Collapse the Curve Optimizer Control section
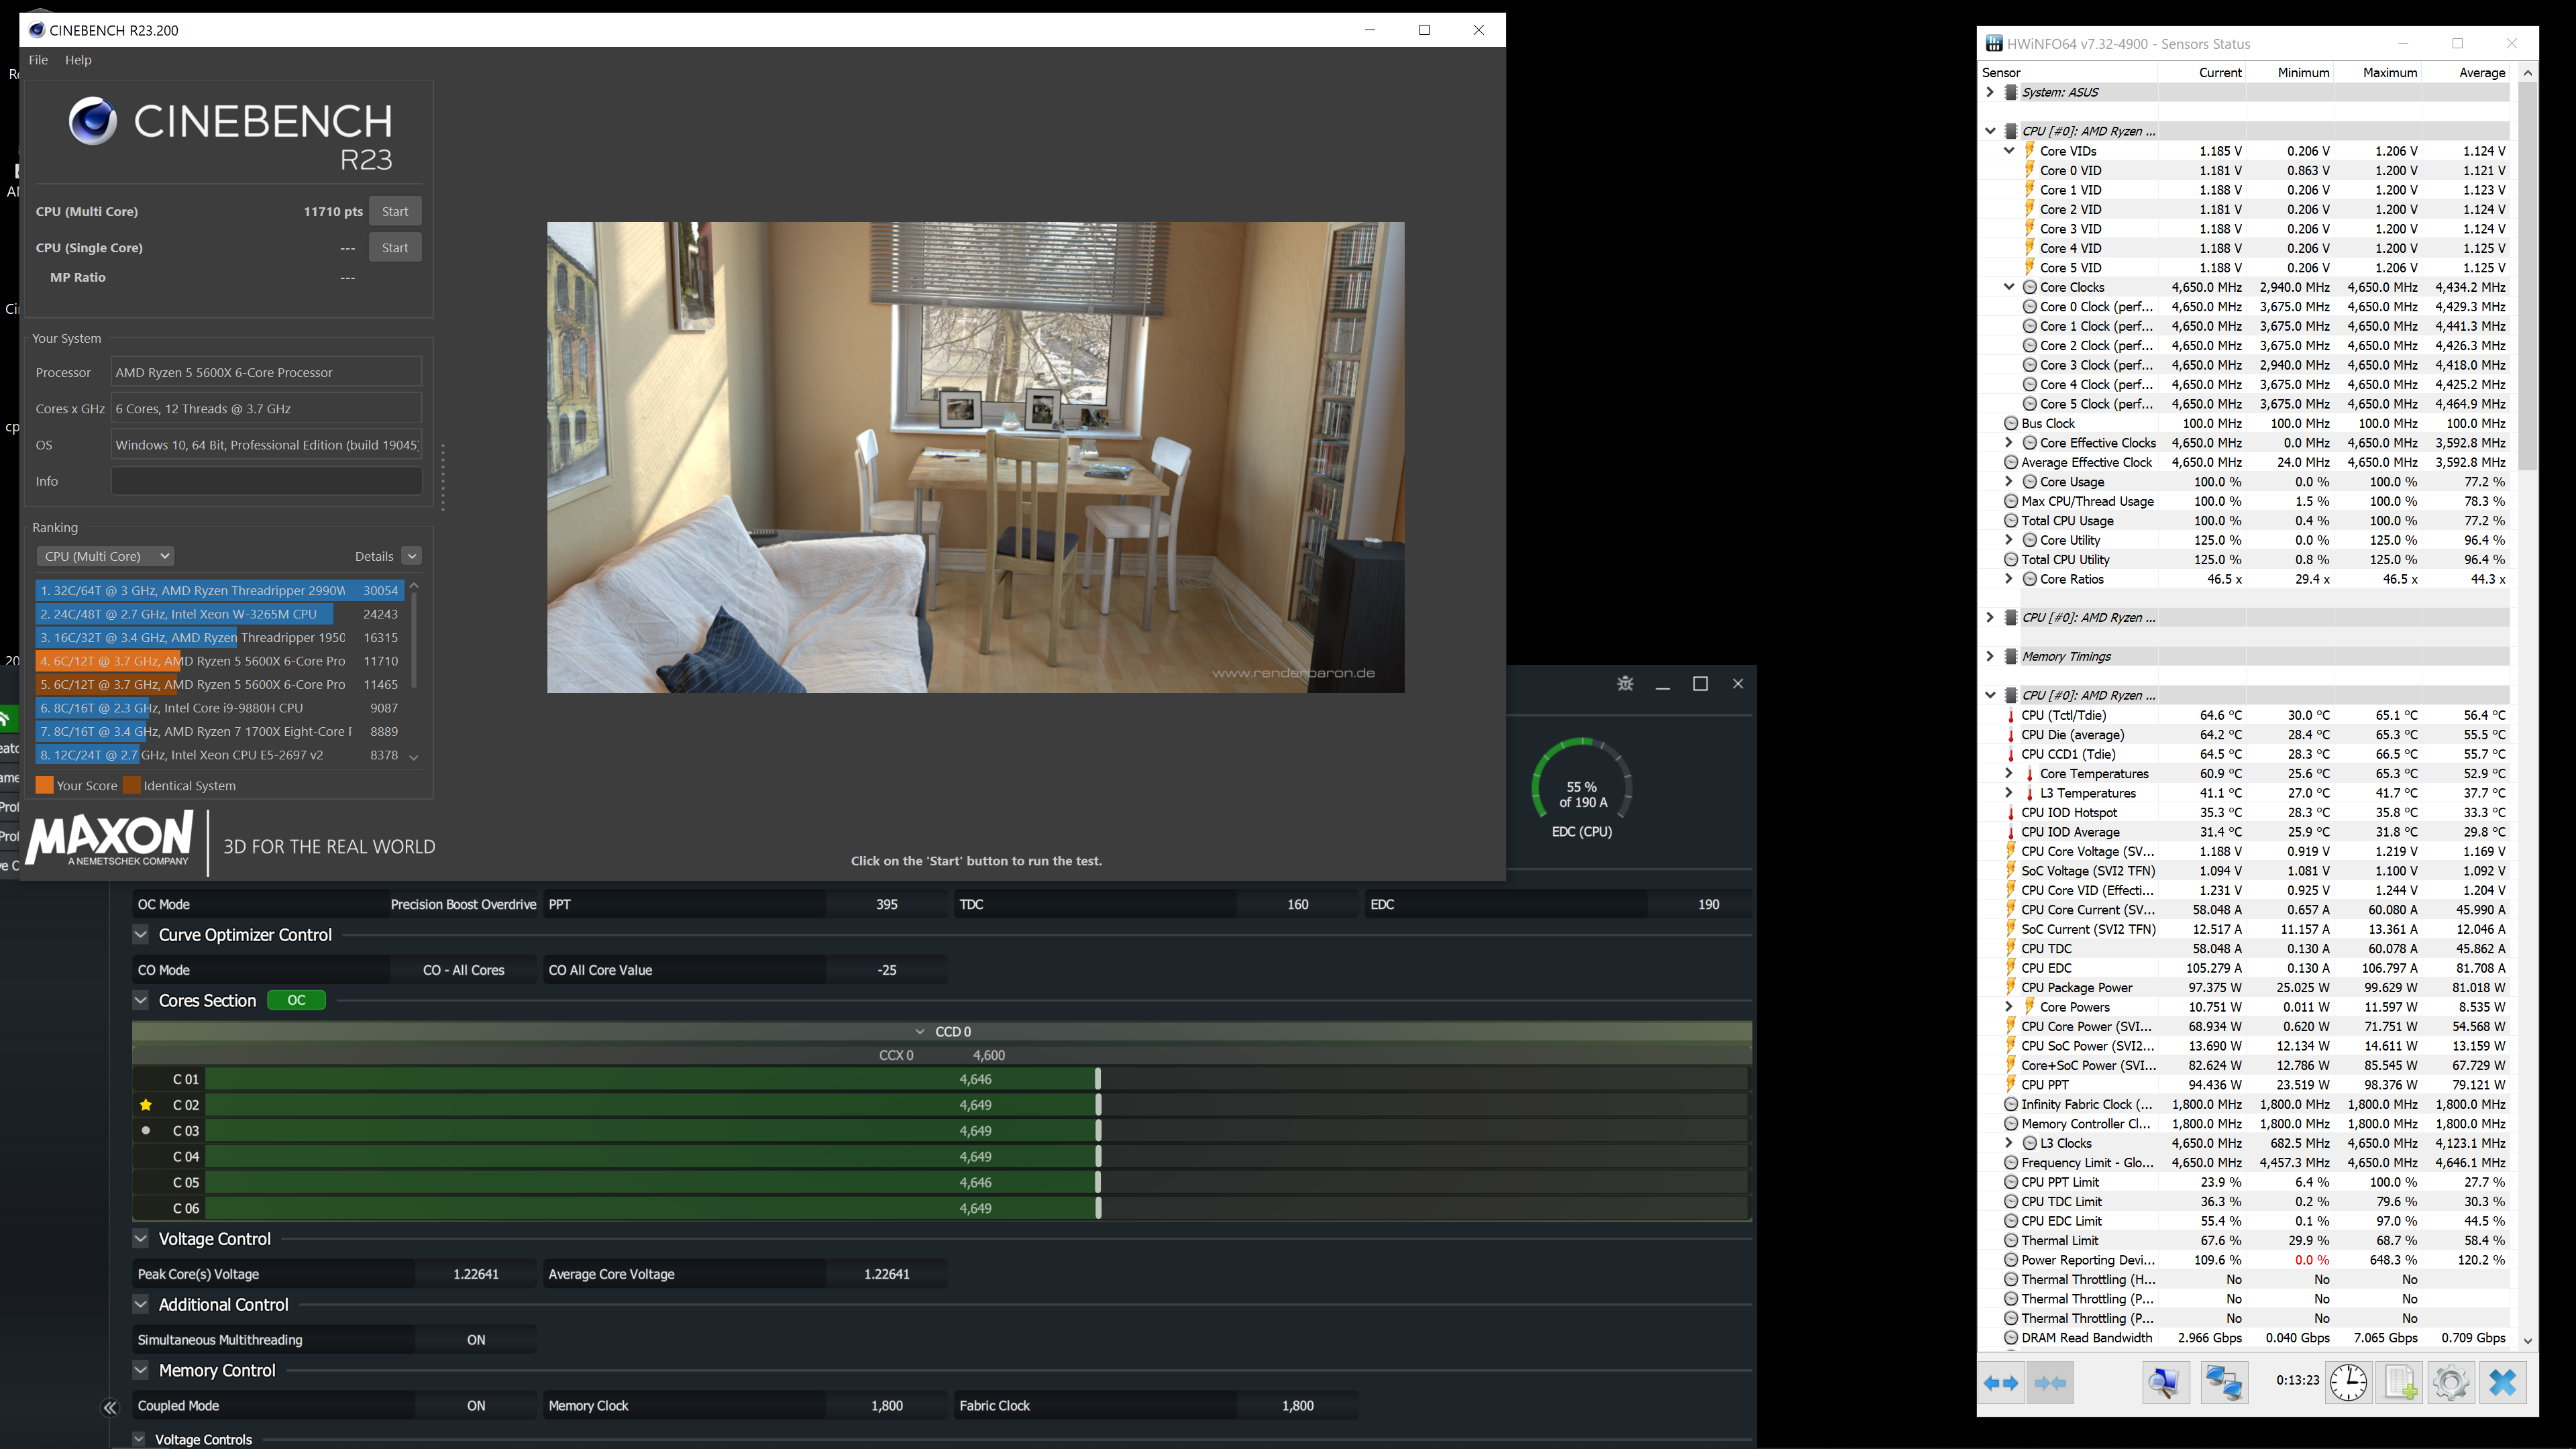Image resolution: width=2576 pixels, height=1449 pixels. pos(141,935)
